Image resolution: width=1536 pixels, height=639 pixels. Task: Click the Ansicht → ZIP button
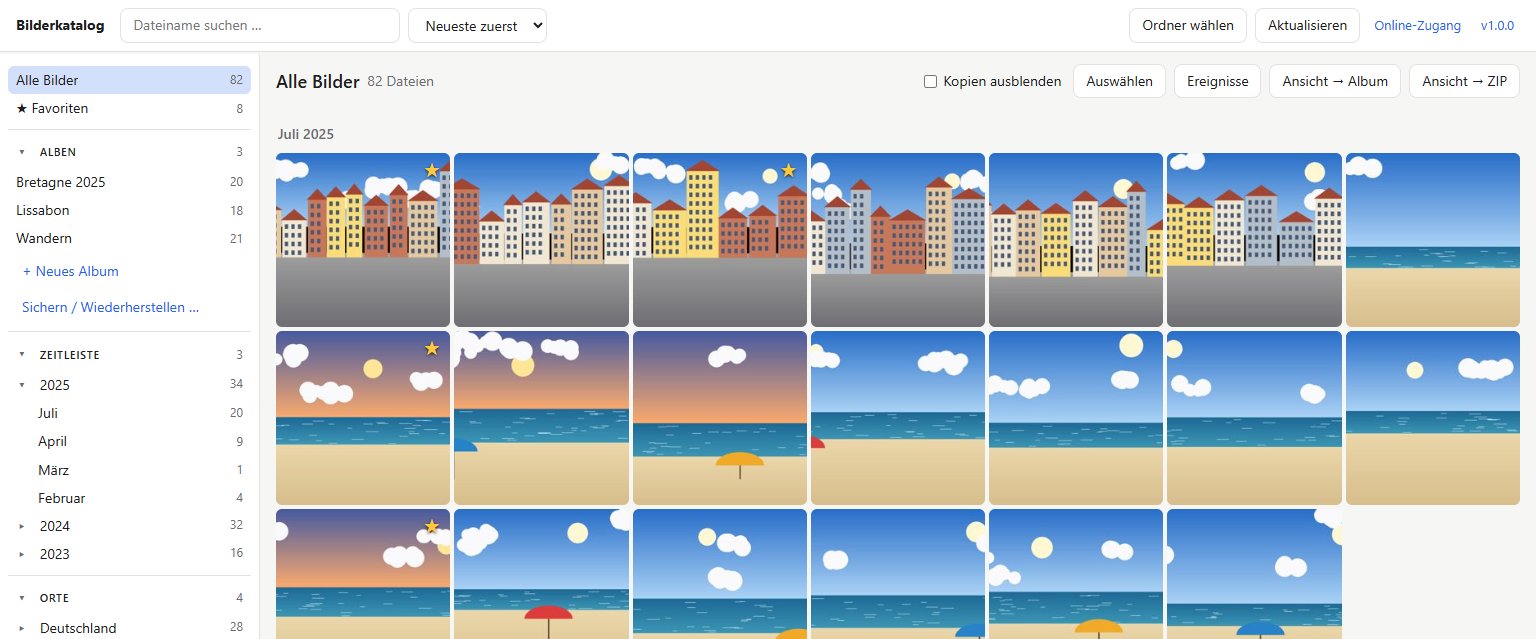pos(1464,81)
